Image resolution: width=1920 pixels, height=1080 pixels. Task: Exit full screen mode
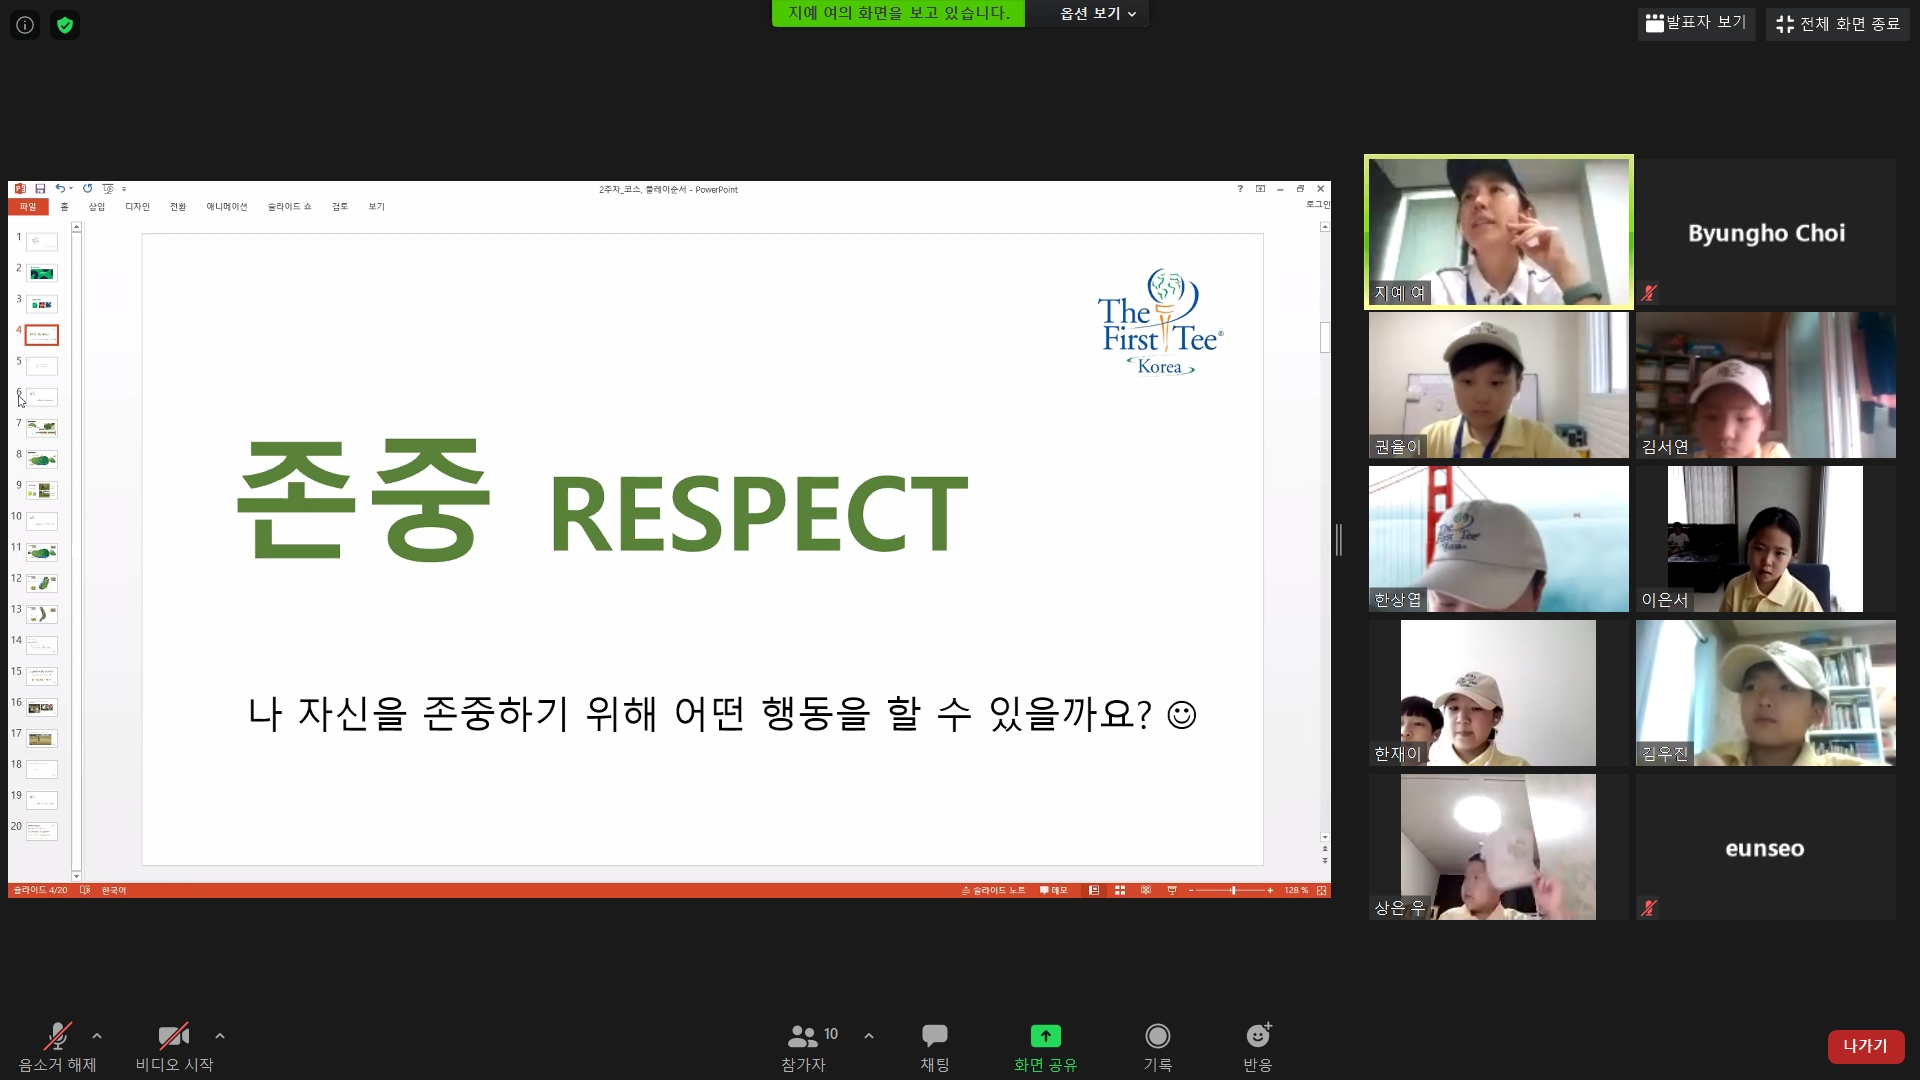pos(1837,24)
